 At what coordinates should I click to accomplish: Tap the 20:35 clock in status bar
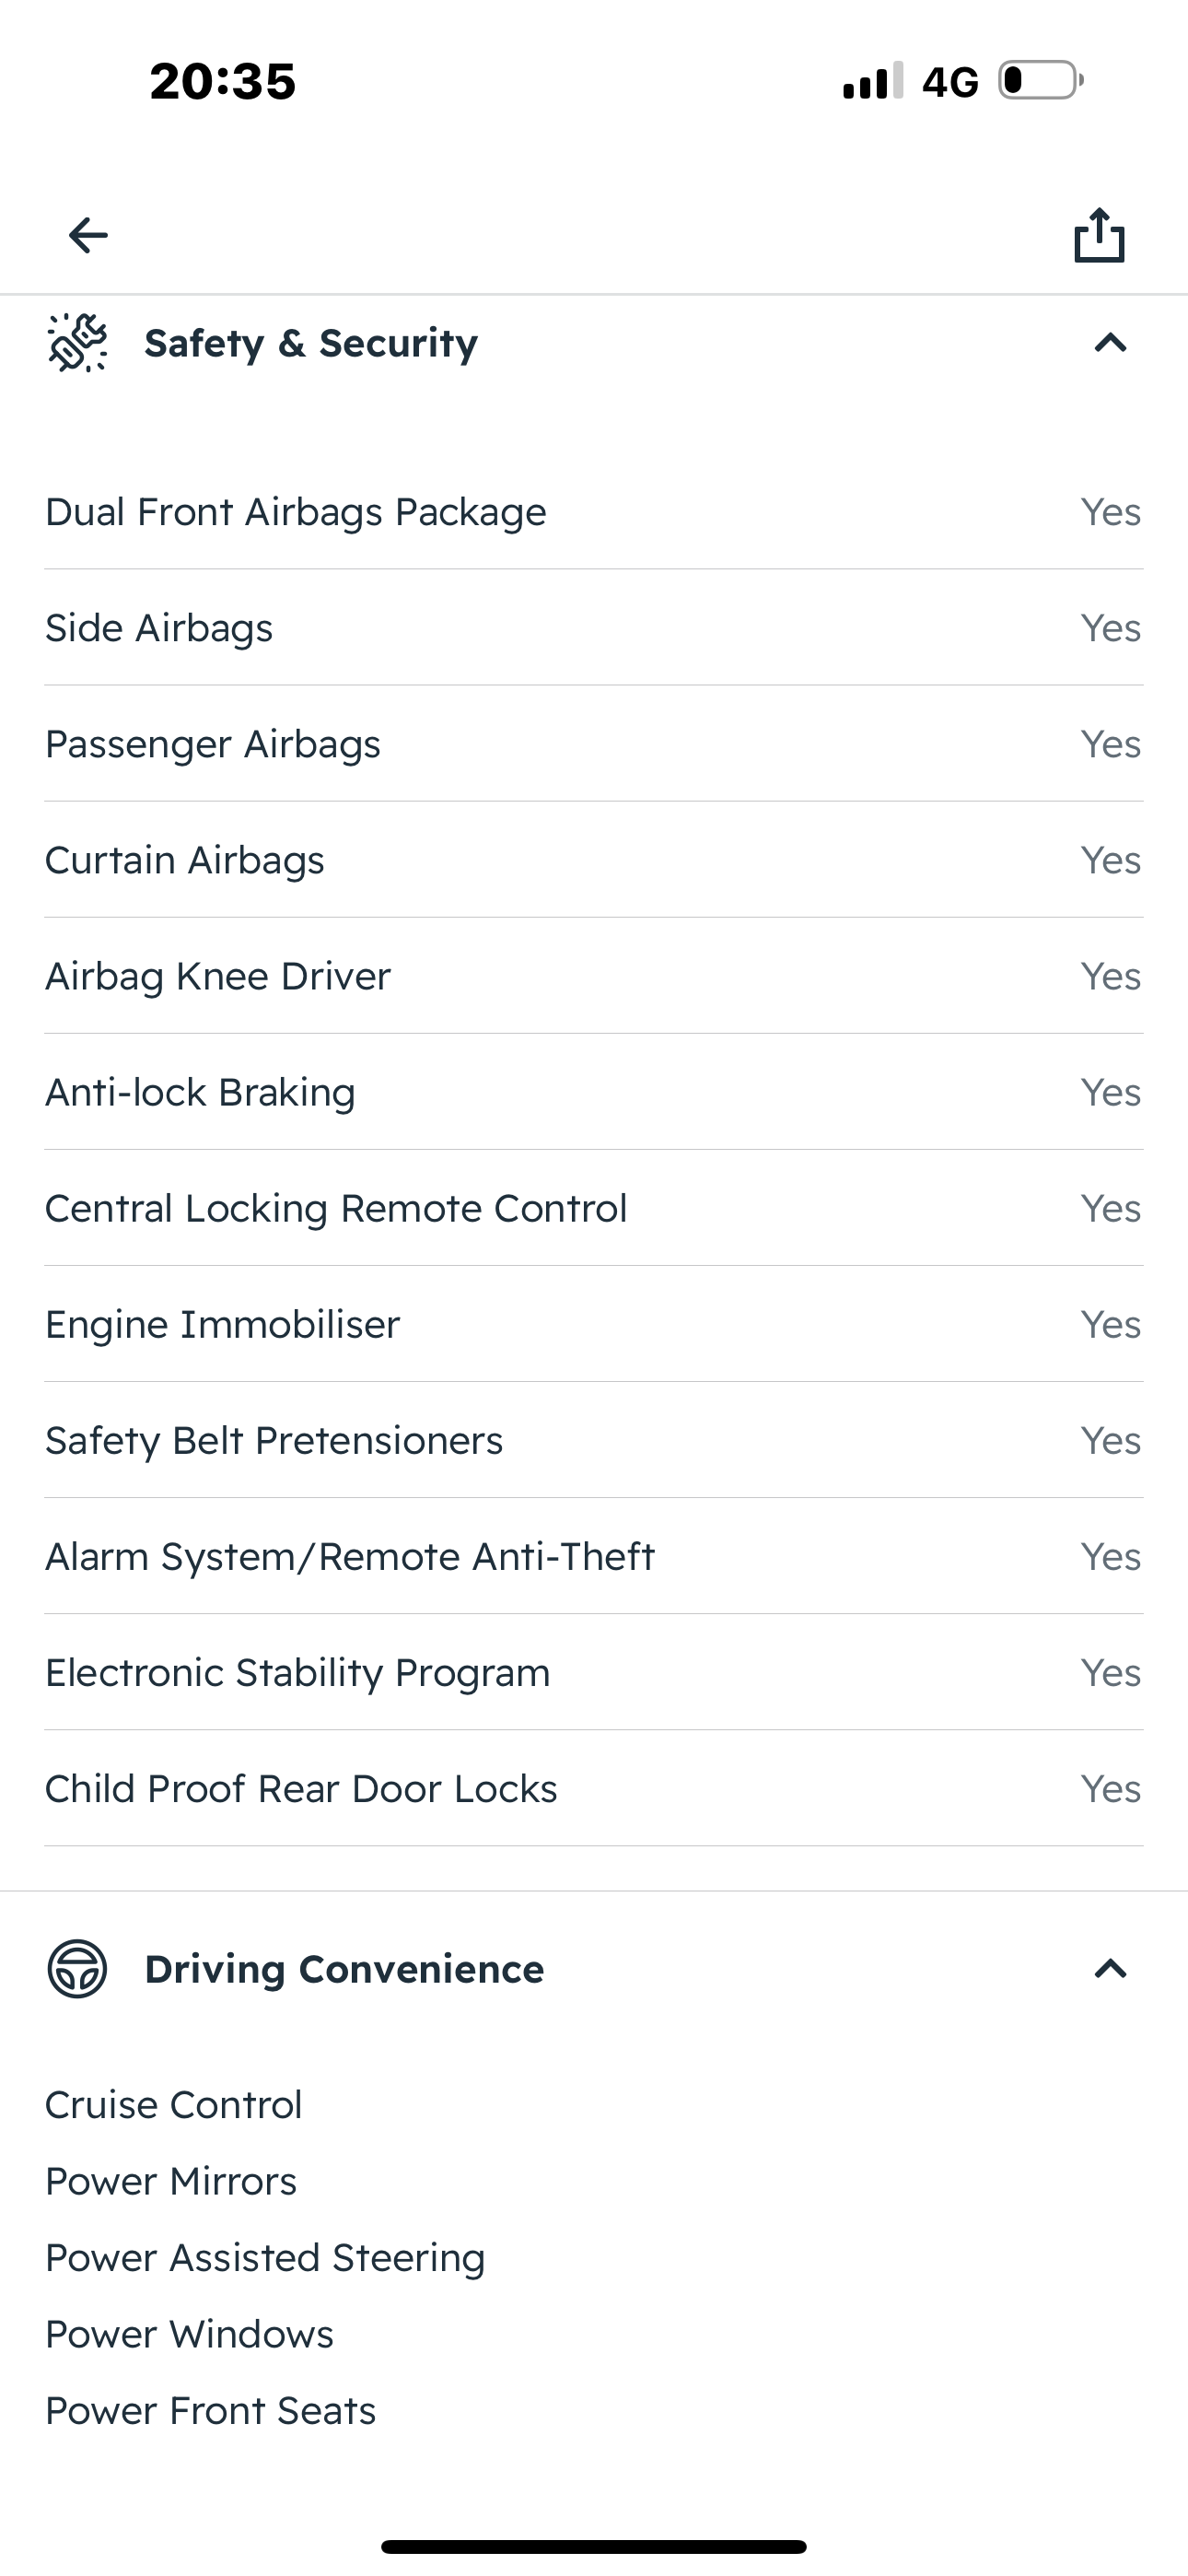tap(223, 81)
